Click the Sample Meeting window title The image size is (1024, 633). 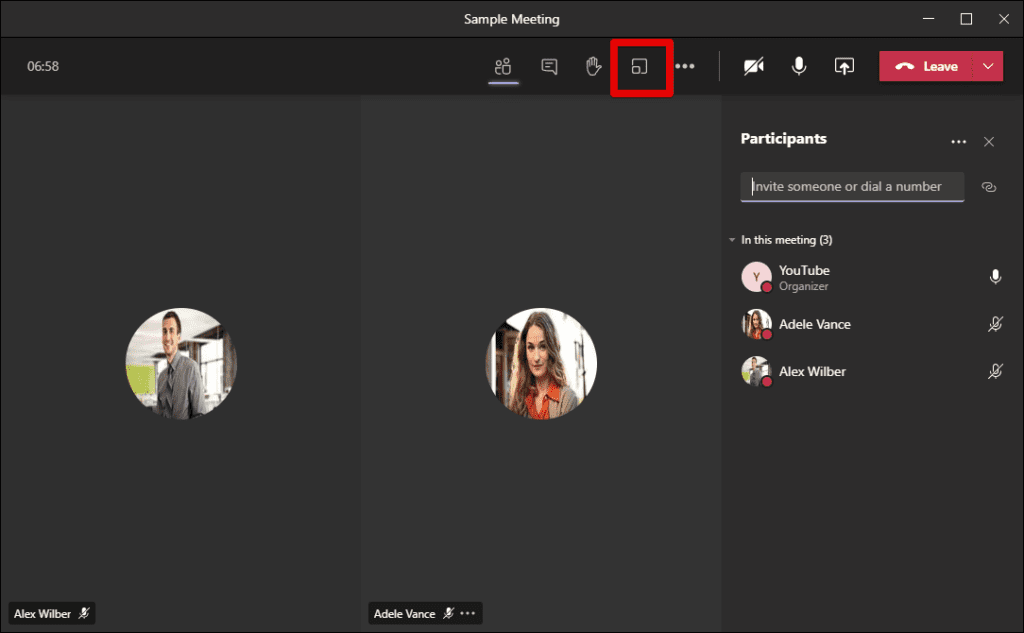coord(511,20)
